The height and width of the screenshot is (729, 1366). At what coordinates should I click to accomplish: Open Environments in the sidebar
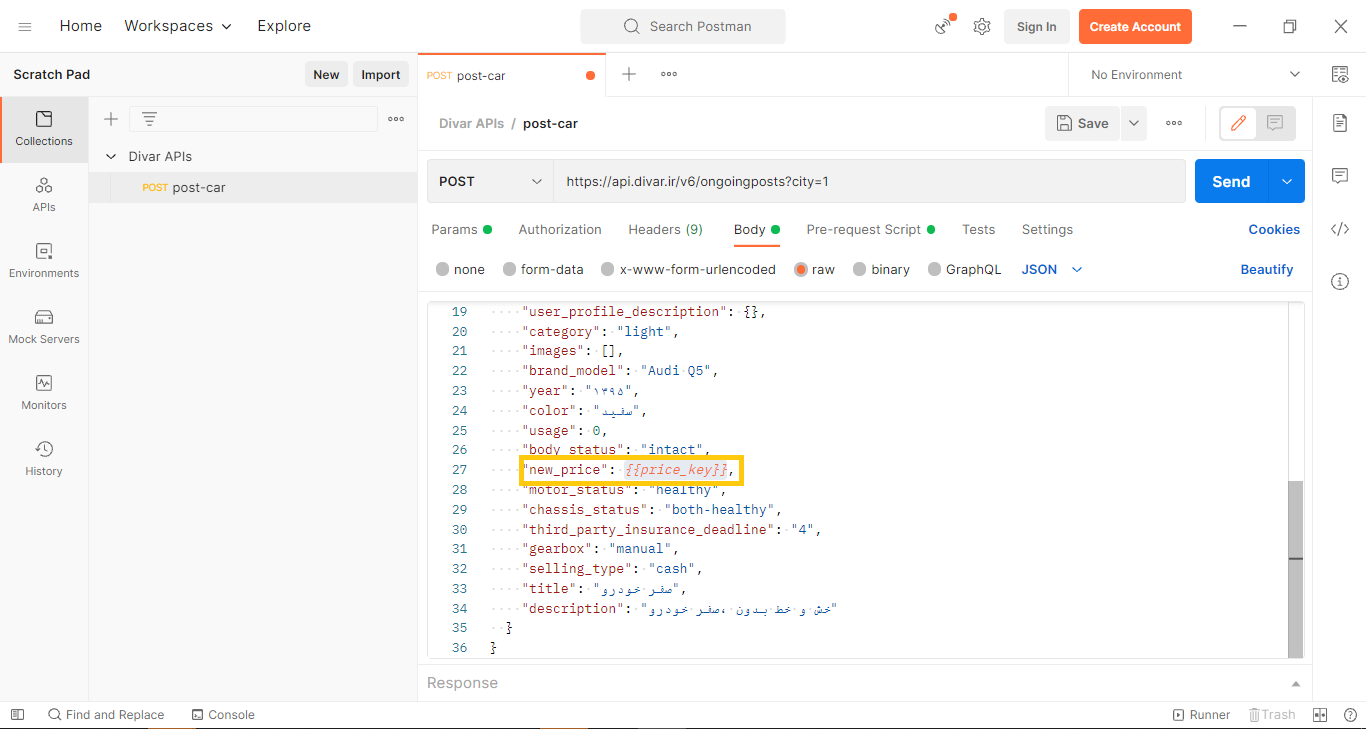click(x=44, y=261)
